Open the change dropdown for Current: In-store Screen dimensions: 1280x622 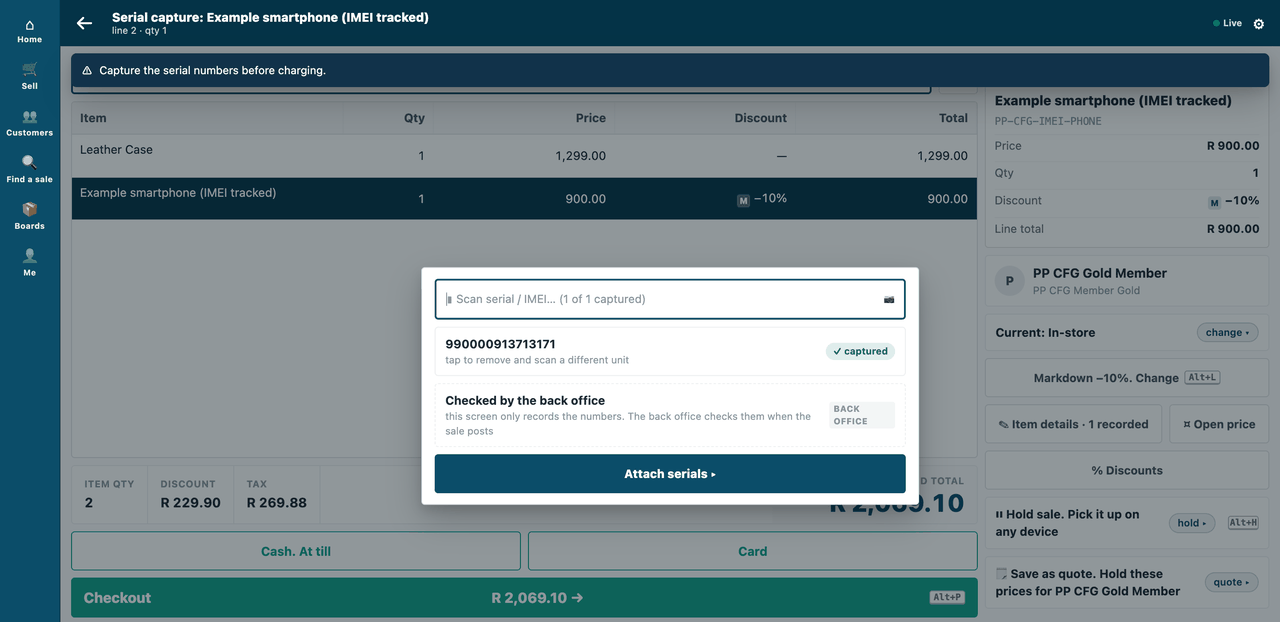pyautogui.click(x=1227, y=333)
